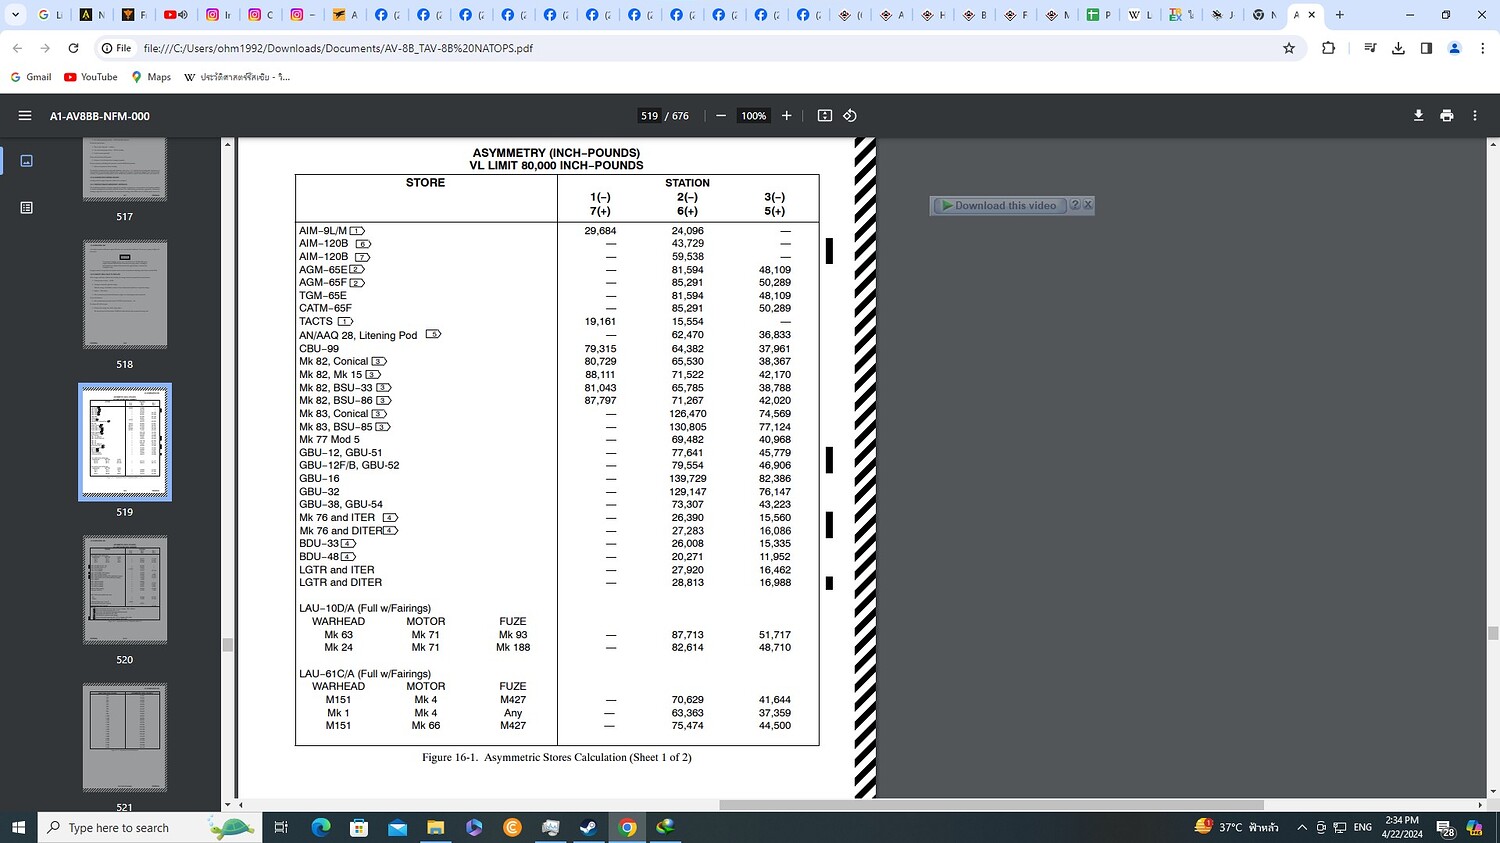Click the fit to page icon
The height and width of the screenshot is (843, 1500).
click(x=825, y=116)
